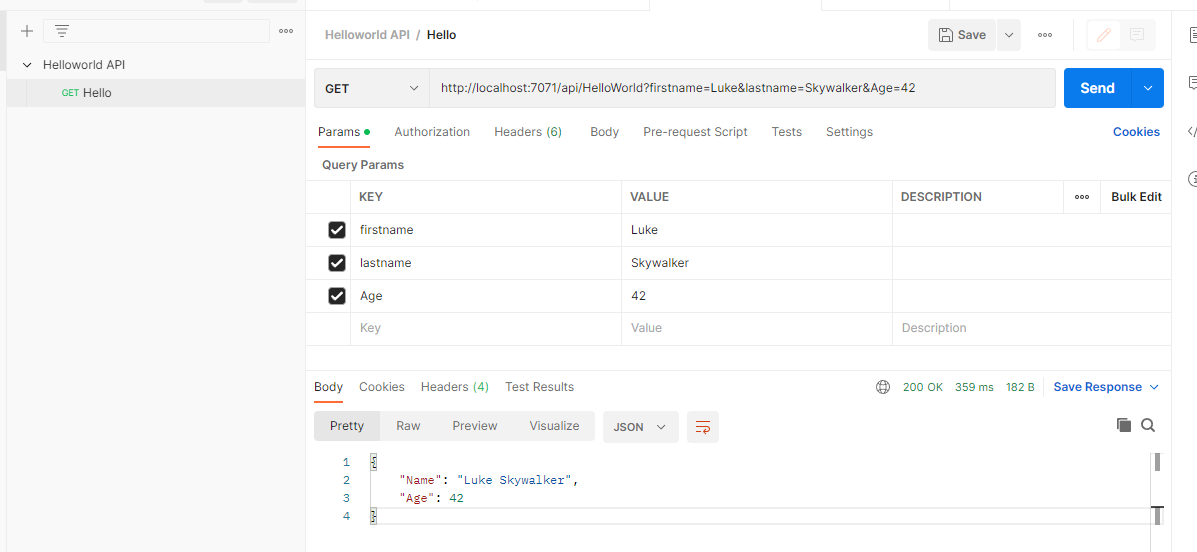Uncheck the lastname parameter checkbox

click(x=337, y=263)
